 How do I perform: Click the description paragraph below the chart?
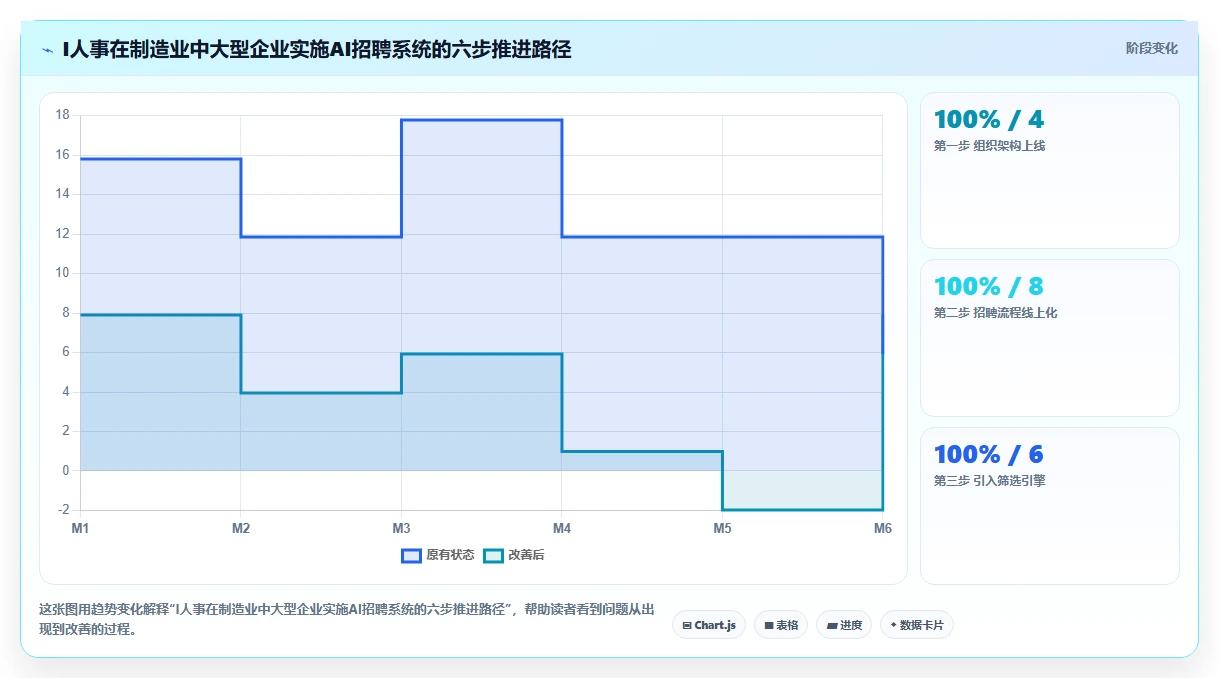coord(347,619)
